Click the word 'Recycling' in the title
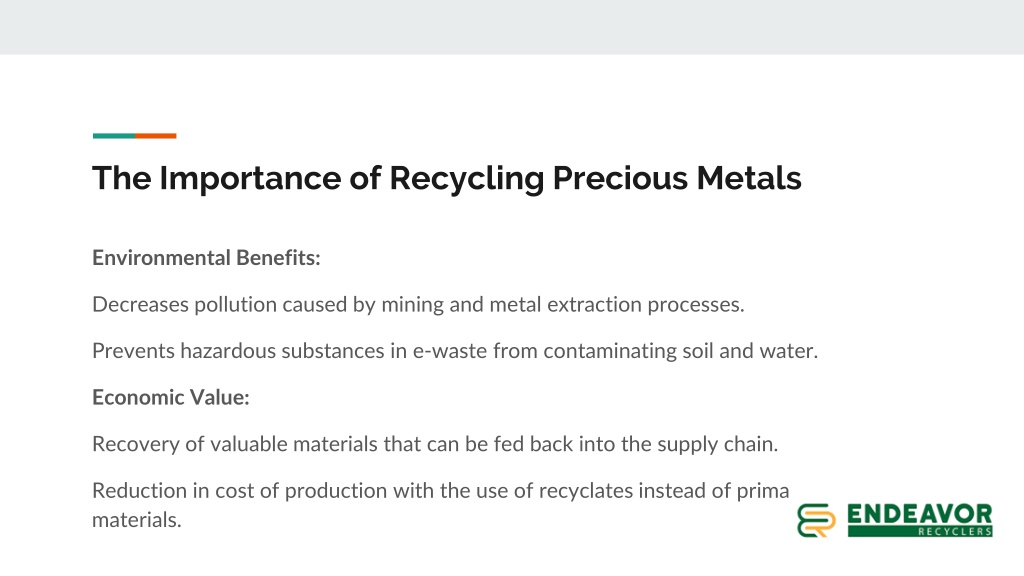Viewport: 1024px width, 576px height. click(466, 179)
